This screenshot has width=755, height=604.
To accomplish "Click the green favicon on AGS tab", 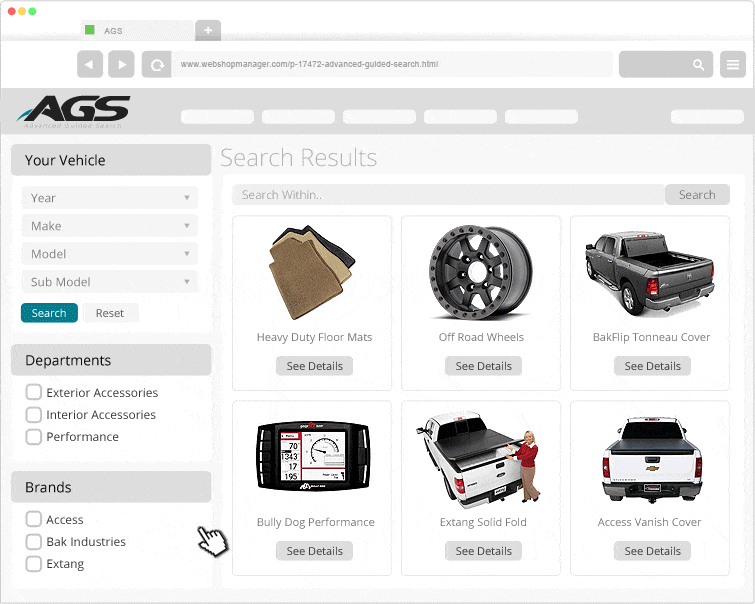I will click(90, 31).
